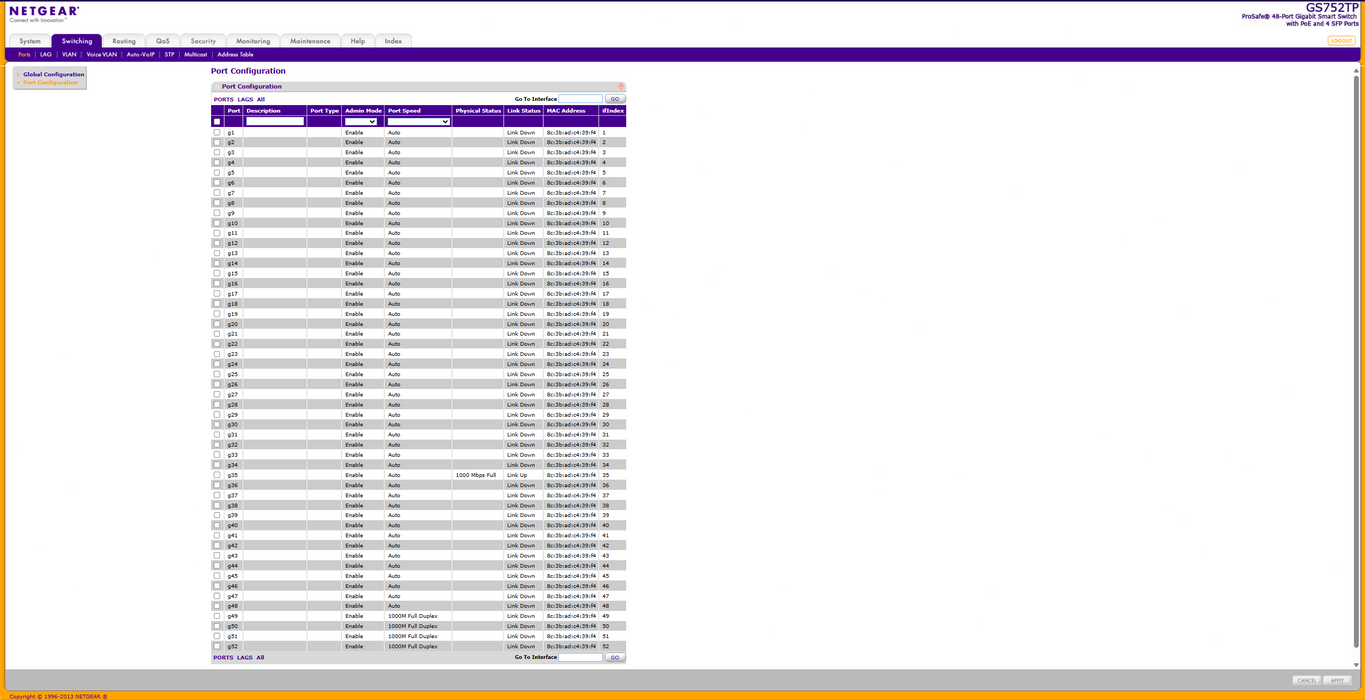Click the scrollbar down arrow
The image size is (1365, 700).
[x=1356, y=665]
